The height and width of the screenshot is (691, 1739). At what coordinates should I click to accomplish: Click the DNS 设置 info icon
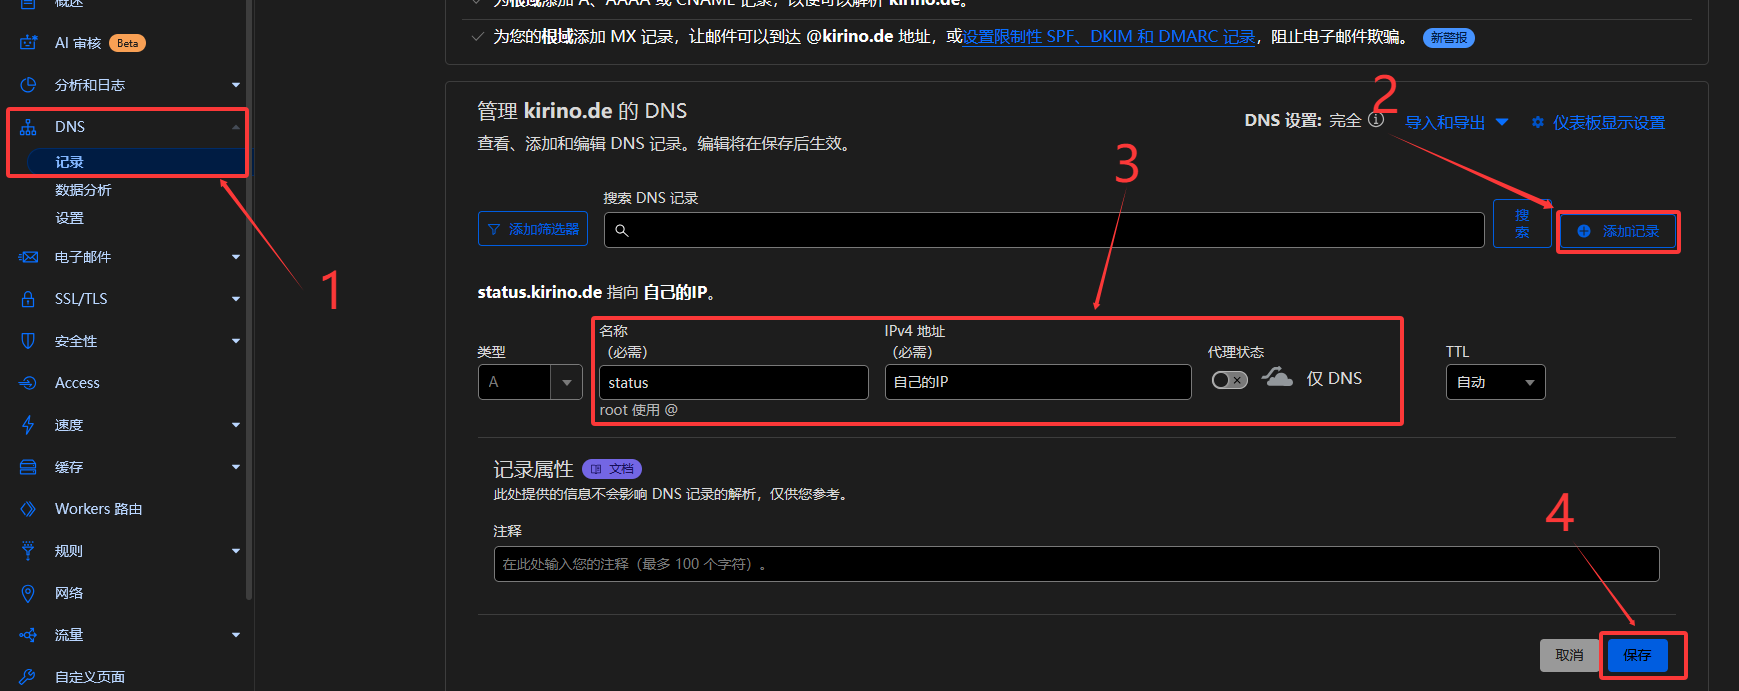1376,120
